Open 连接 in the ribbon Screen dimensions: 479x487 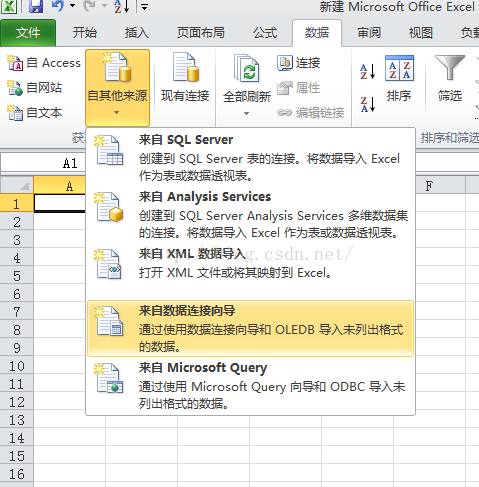coord(299,63)
